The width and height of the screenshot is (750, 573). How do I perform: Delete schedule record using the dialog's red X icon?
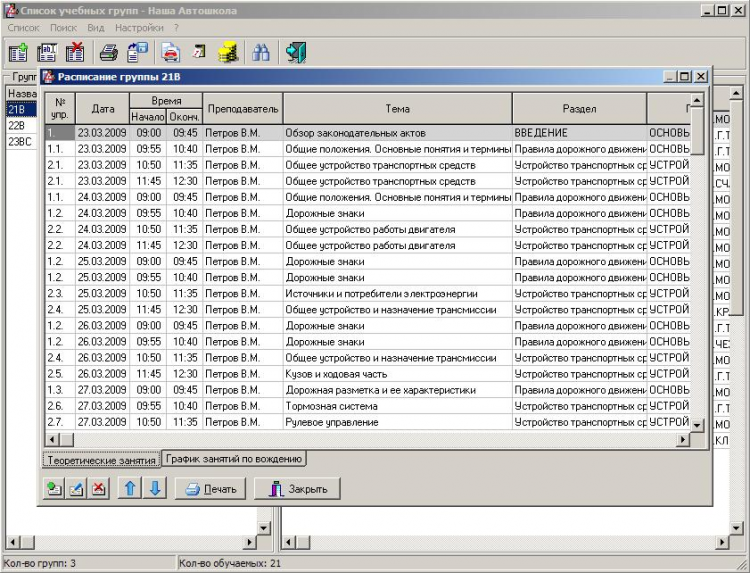click(99, 489)
